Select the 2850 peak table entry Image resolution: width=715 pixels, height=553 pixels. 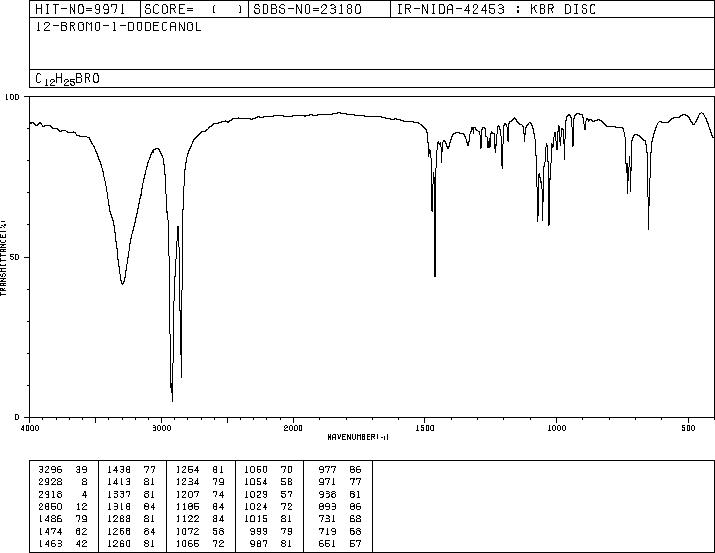[62, 506]
